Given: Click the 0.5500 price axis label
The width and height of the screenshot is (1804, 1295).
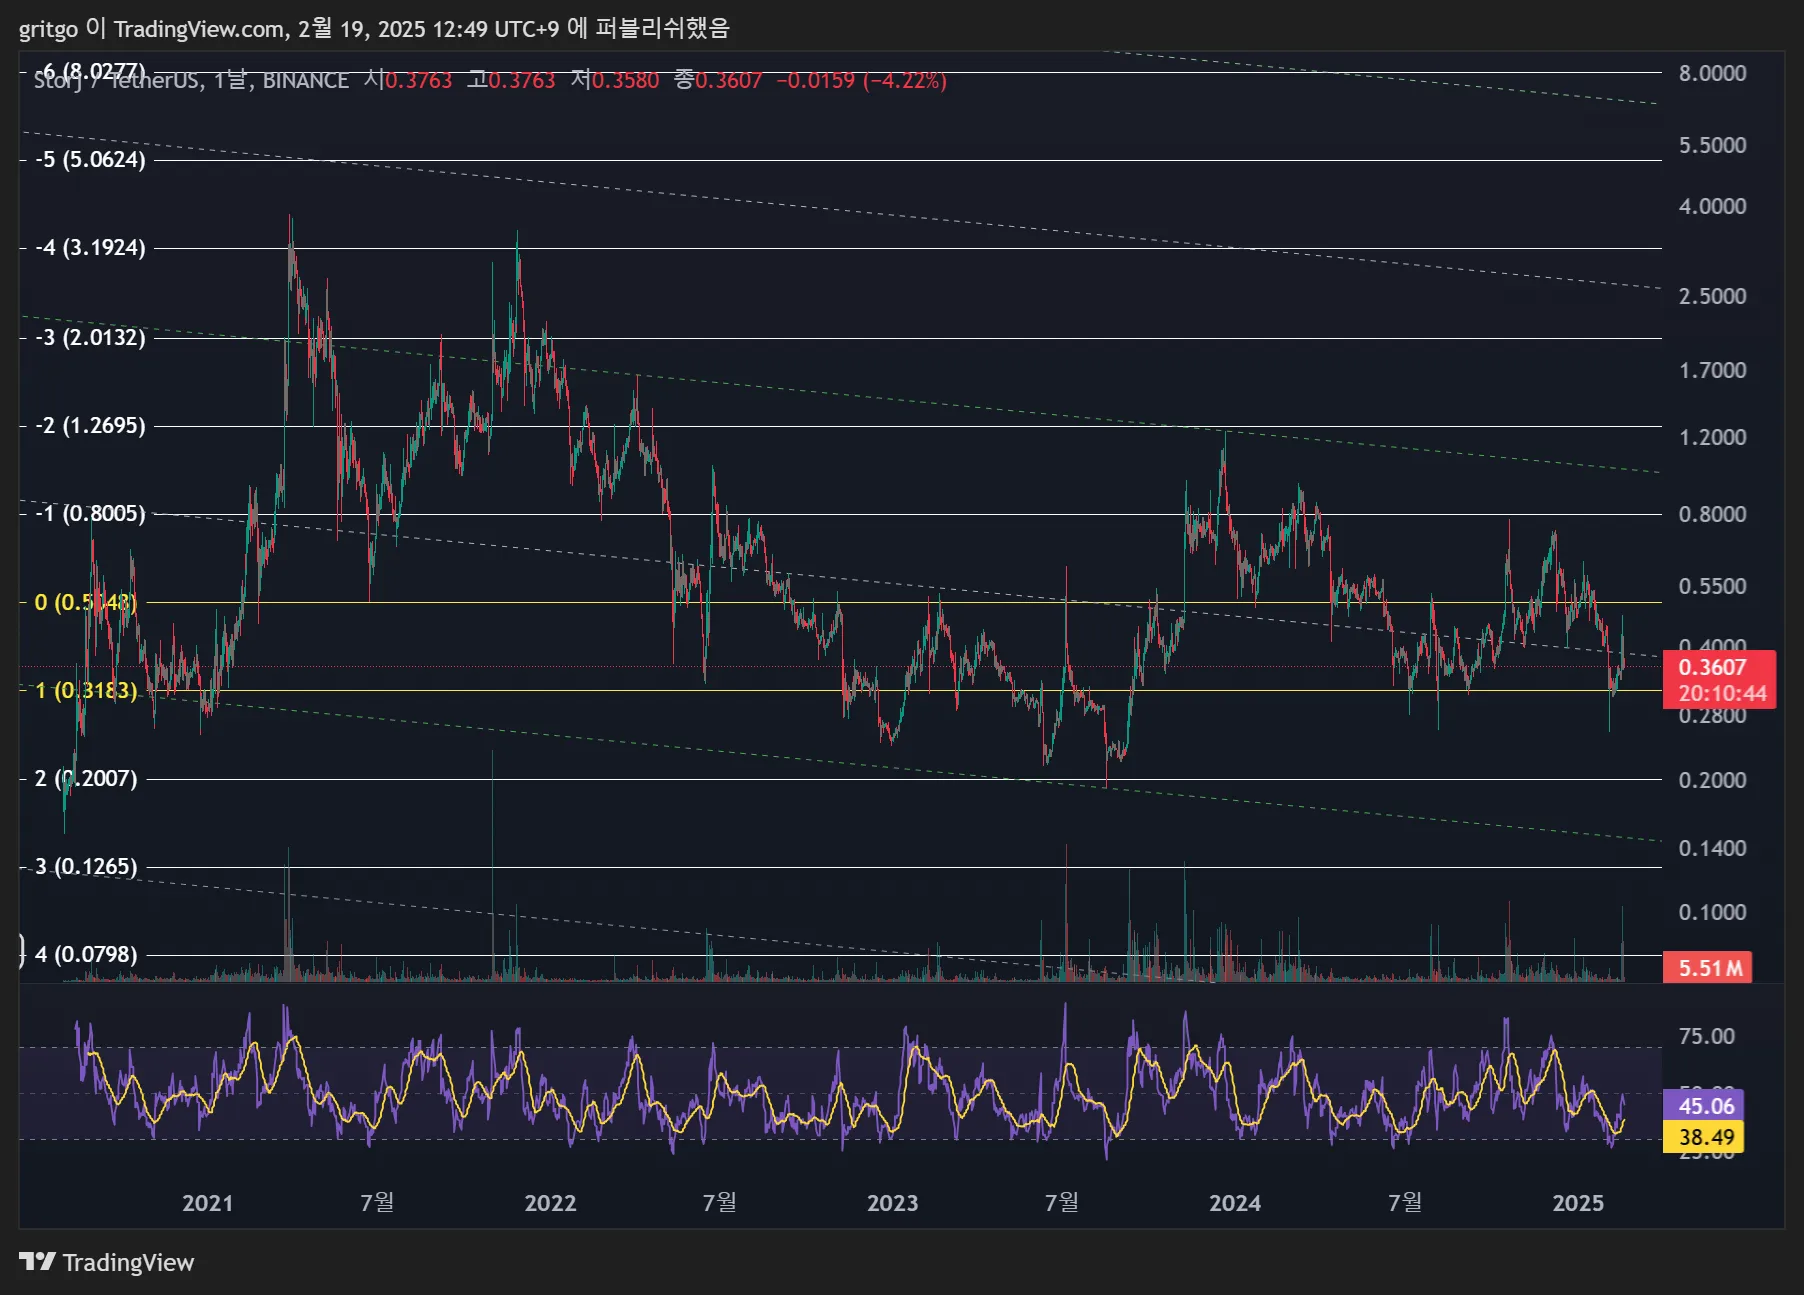Looking at the screenshot, I should tap(1712, 586).
